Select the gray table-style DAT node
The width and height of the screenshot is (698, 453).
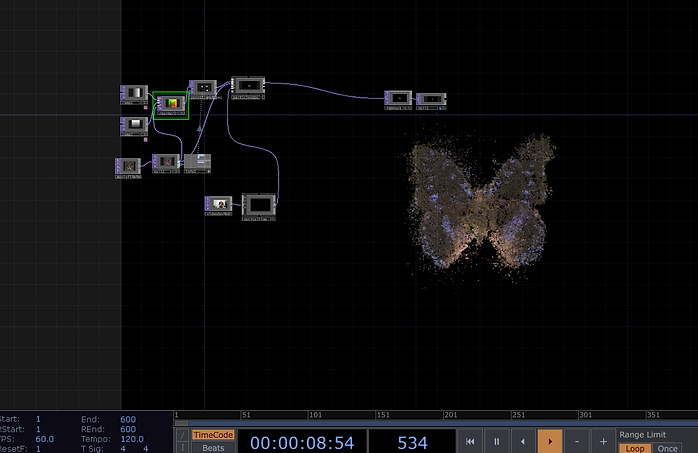coord(198,163)
